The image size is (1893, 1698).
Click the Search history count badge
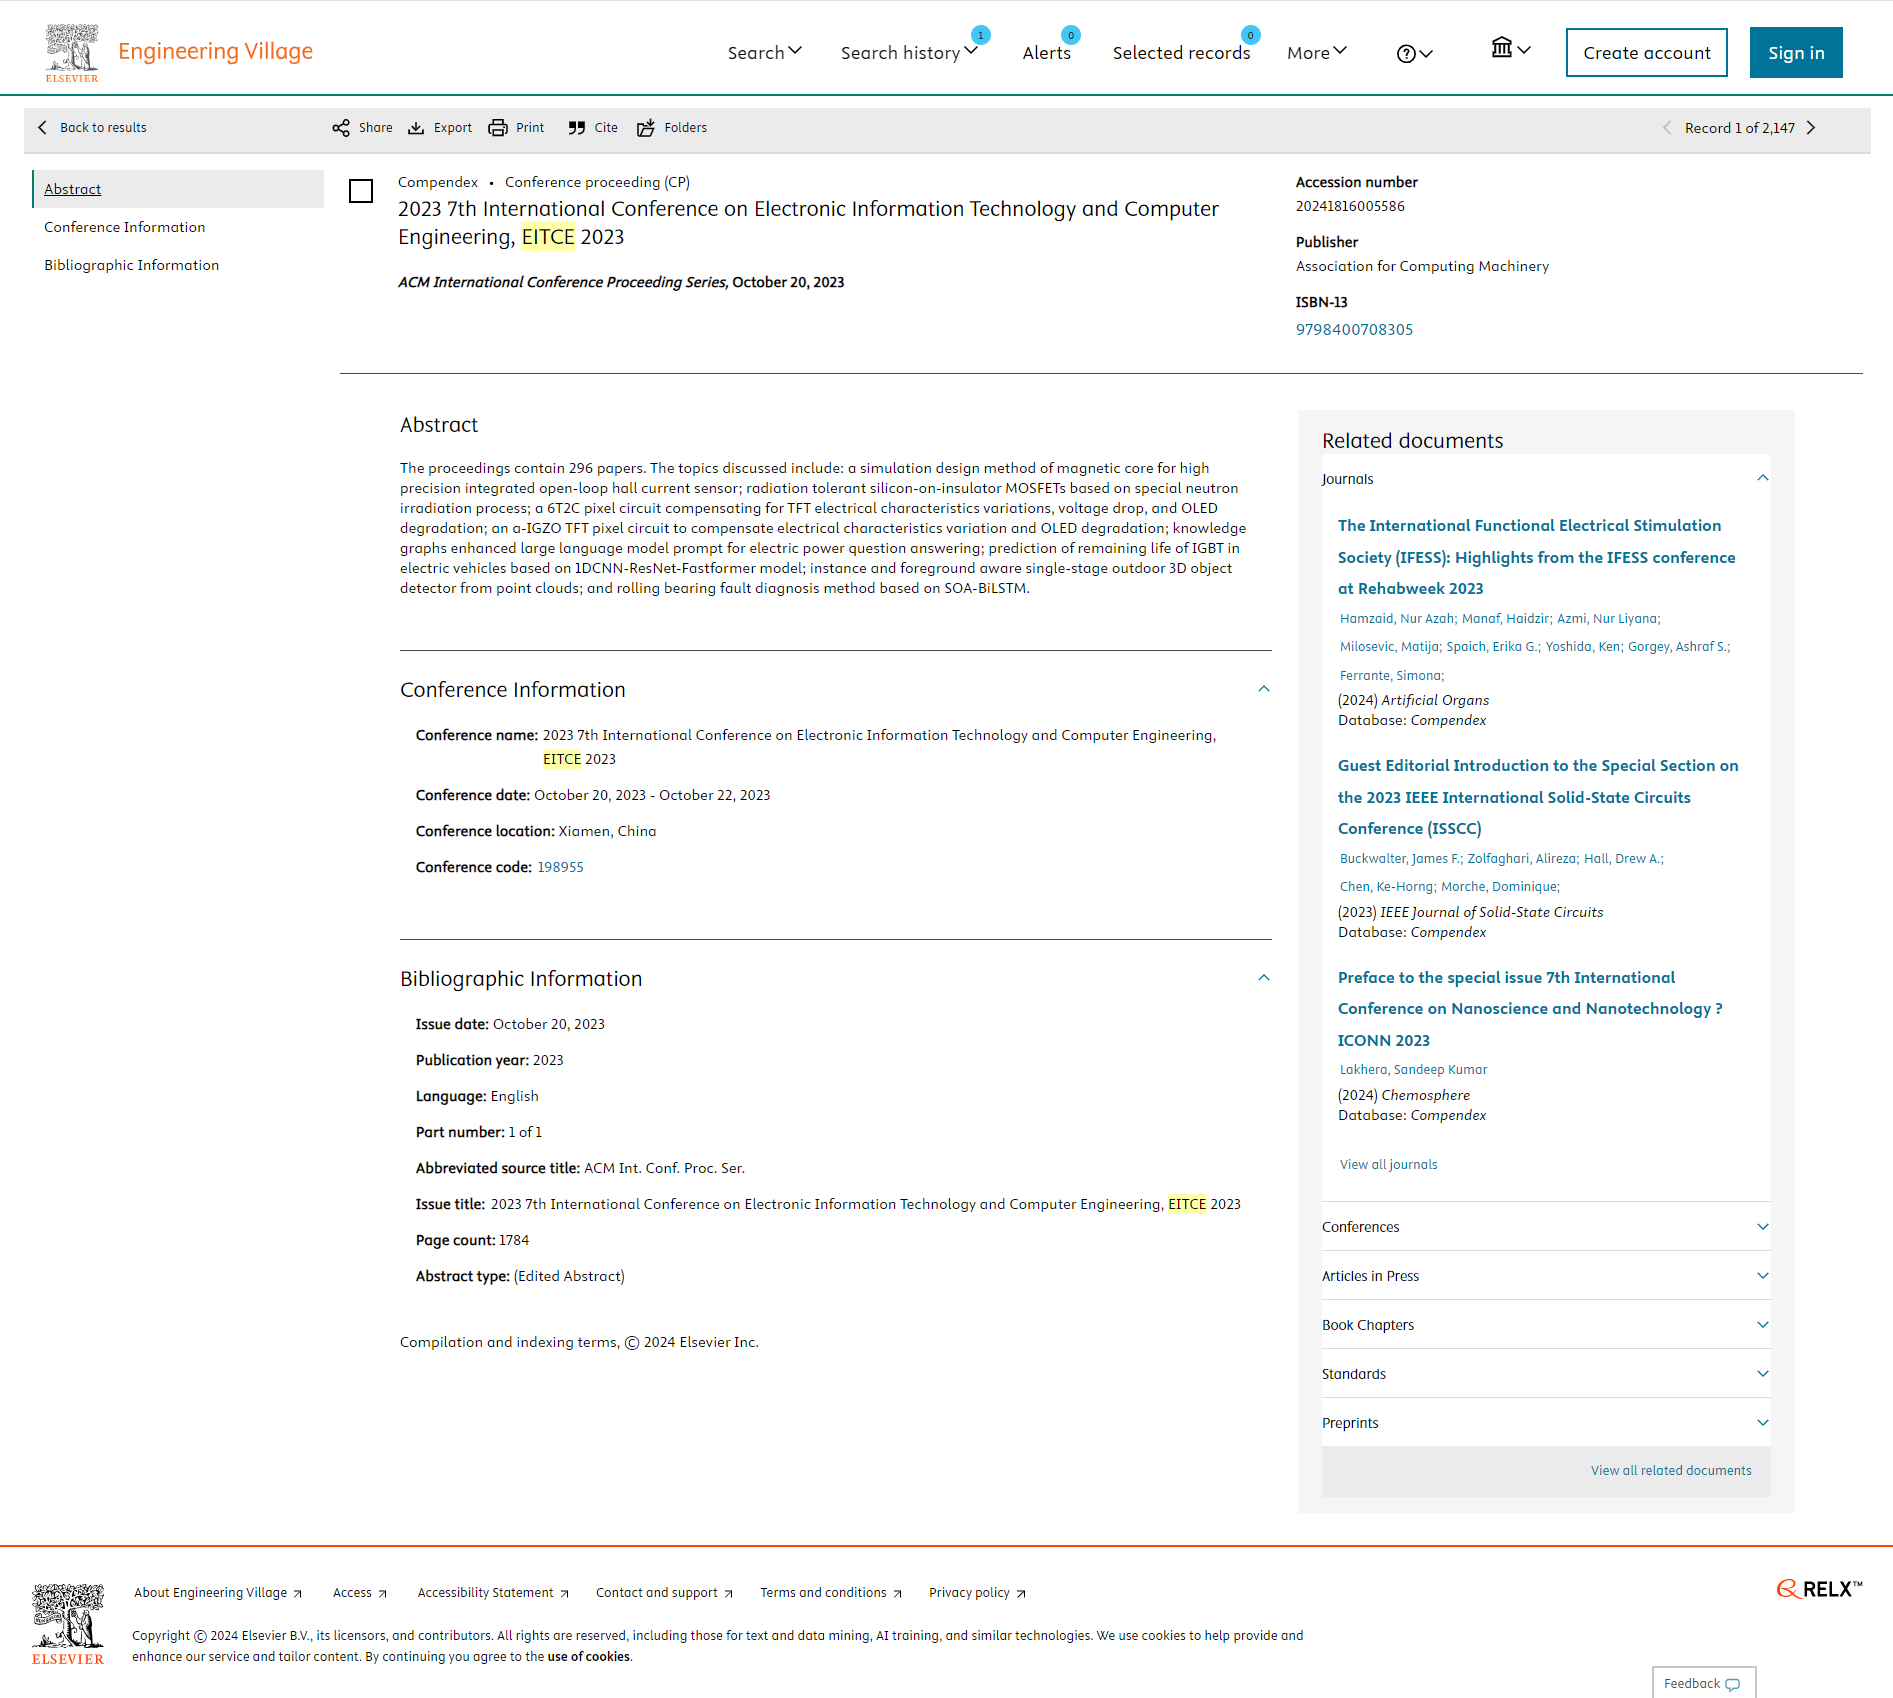(981, 35)
